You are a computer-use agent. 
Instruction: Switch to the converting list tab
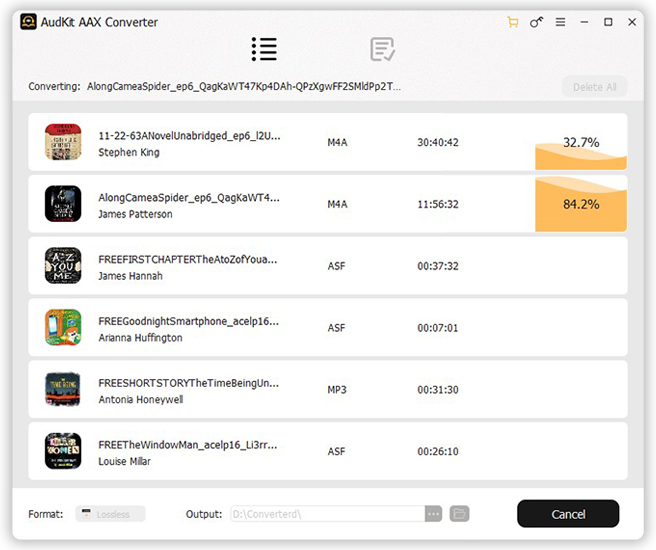pos(264,49)
